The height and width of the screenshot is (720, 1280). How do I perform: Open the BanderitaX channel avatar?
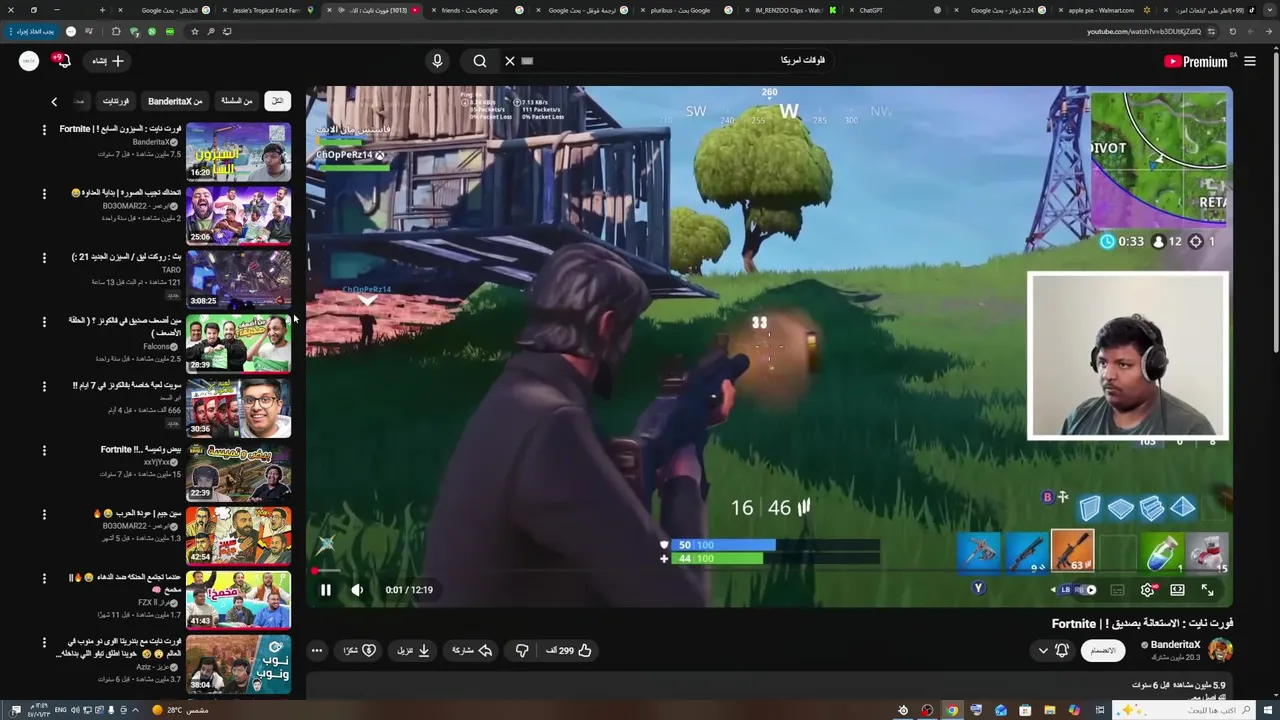[x=1220, y=650]
